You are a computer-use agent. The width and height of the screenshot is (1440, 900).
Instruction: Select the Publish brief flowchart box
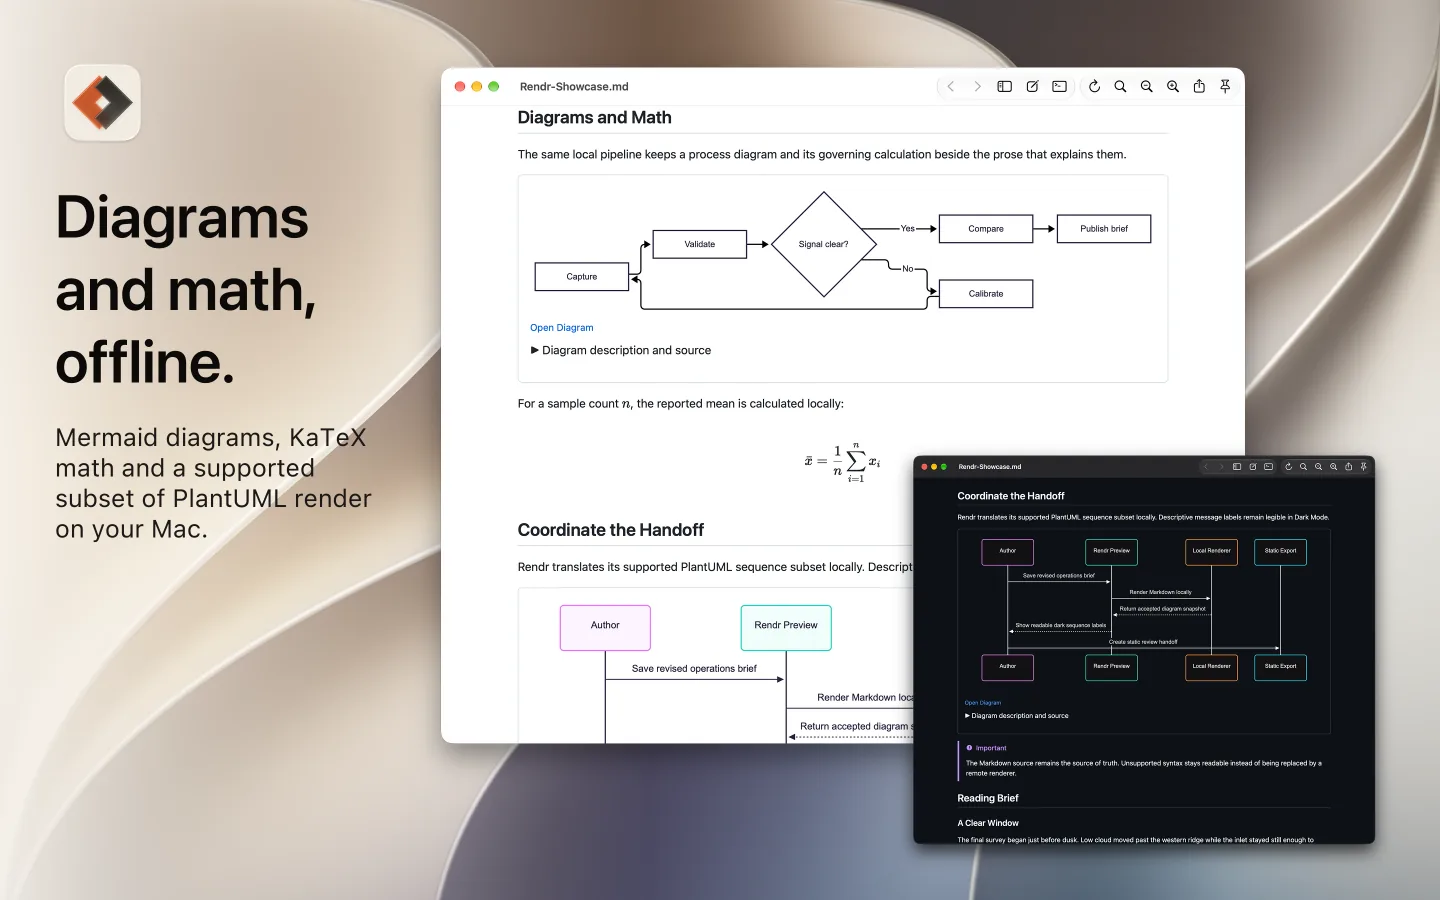(1104, 229)
